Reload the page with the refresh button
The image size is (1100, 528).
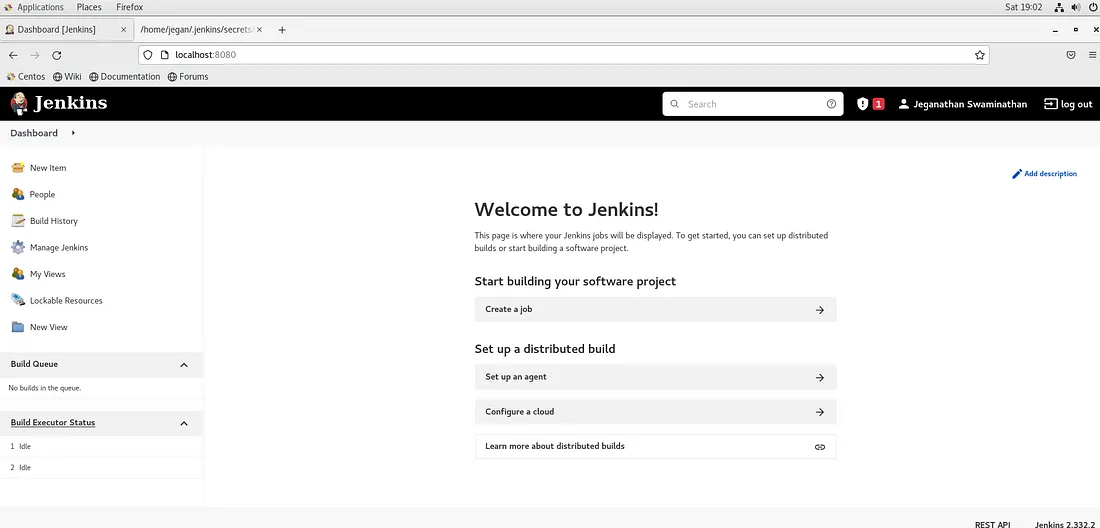tap(57, 55)
